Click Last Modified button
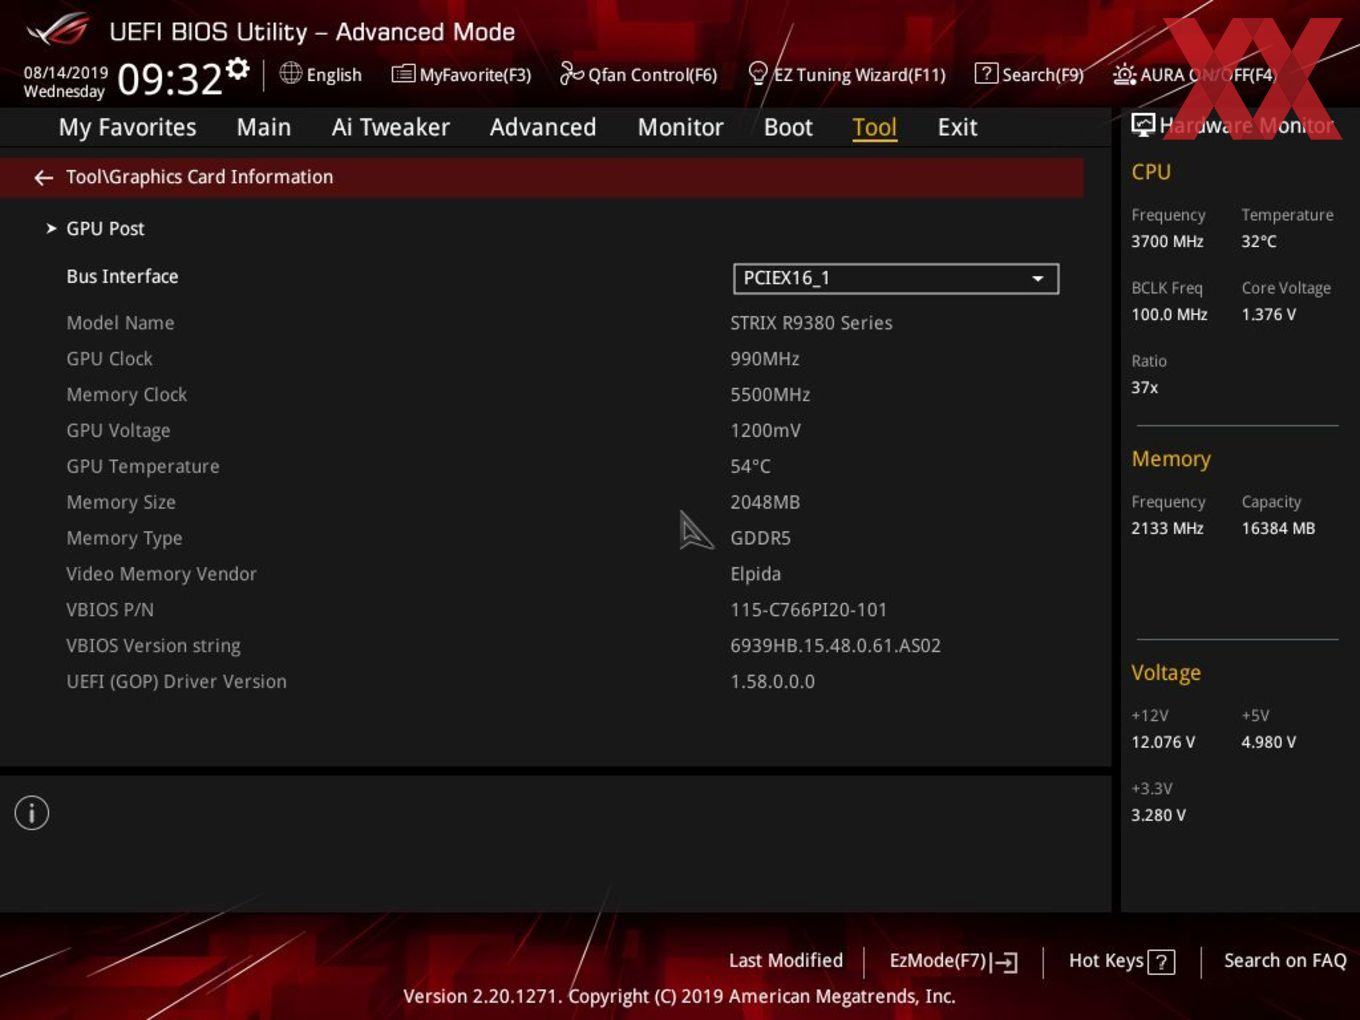The width and height of the screenshot is (1360, 1020). [x=786, y=961]
